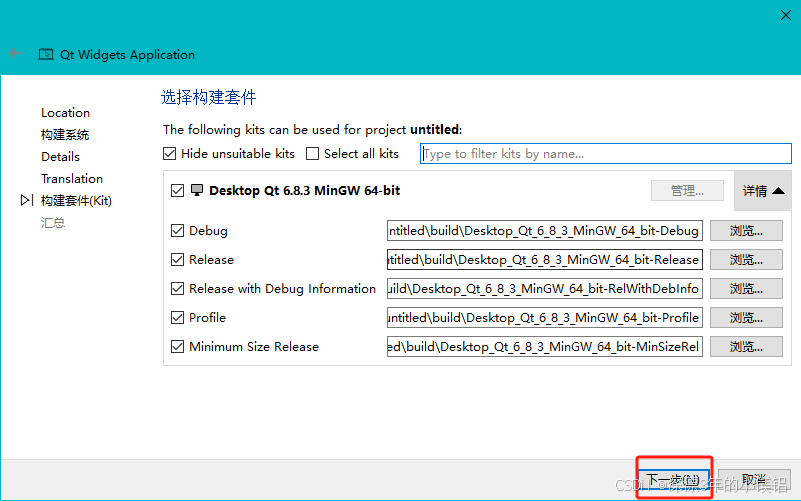Browse for the Debug build directory
This screenshot has width=801, height=501.
pos(746,231)
